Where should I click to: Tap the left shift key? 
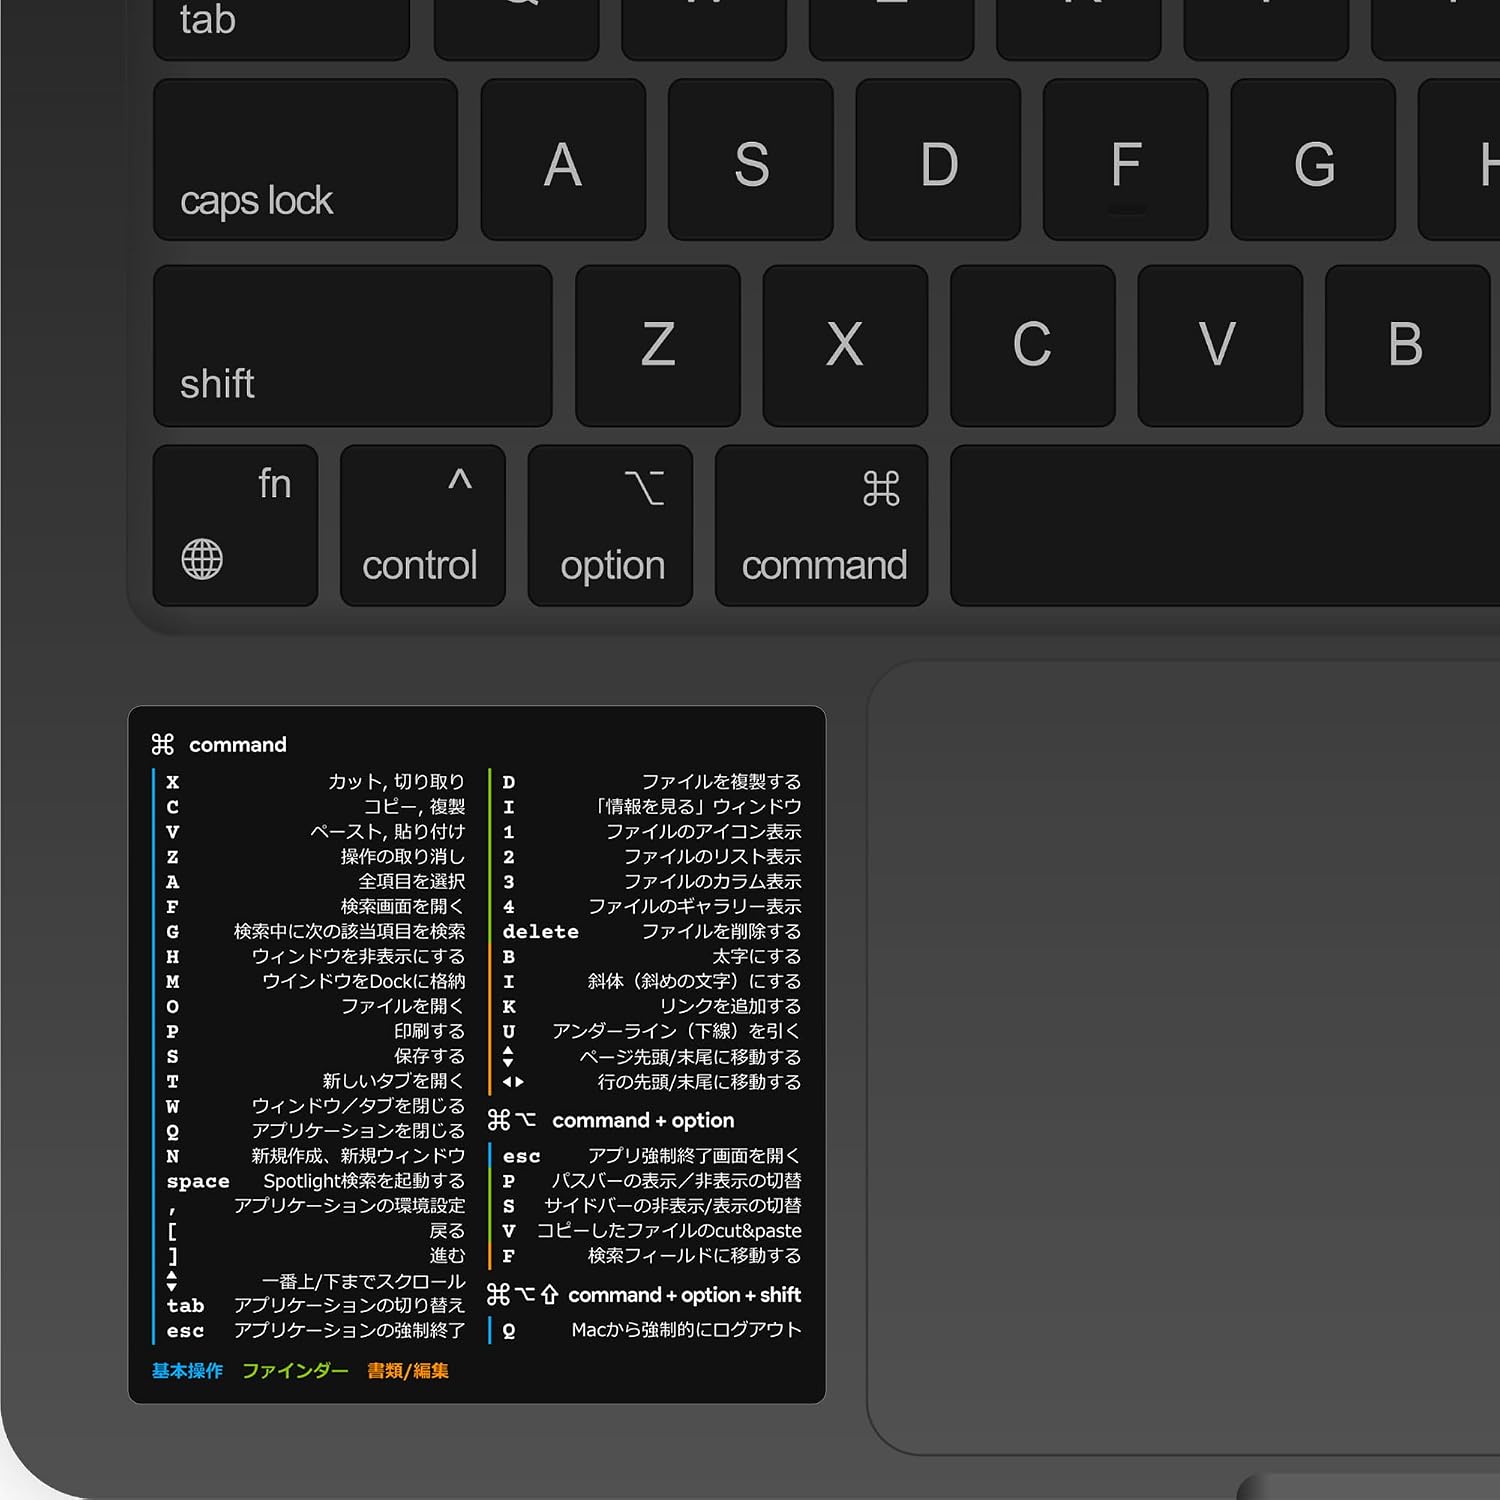(353, 346)
